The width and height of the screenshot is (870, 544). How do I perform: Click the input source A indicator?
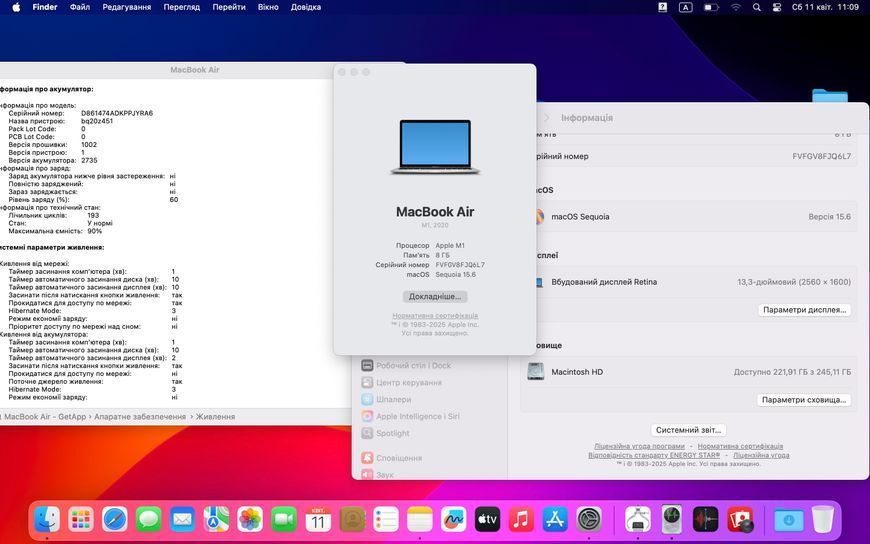point(686,7)
